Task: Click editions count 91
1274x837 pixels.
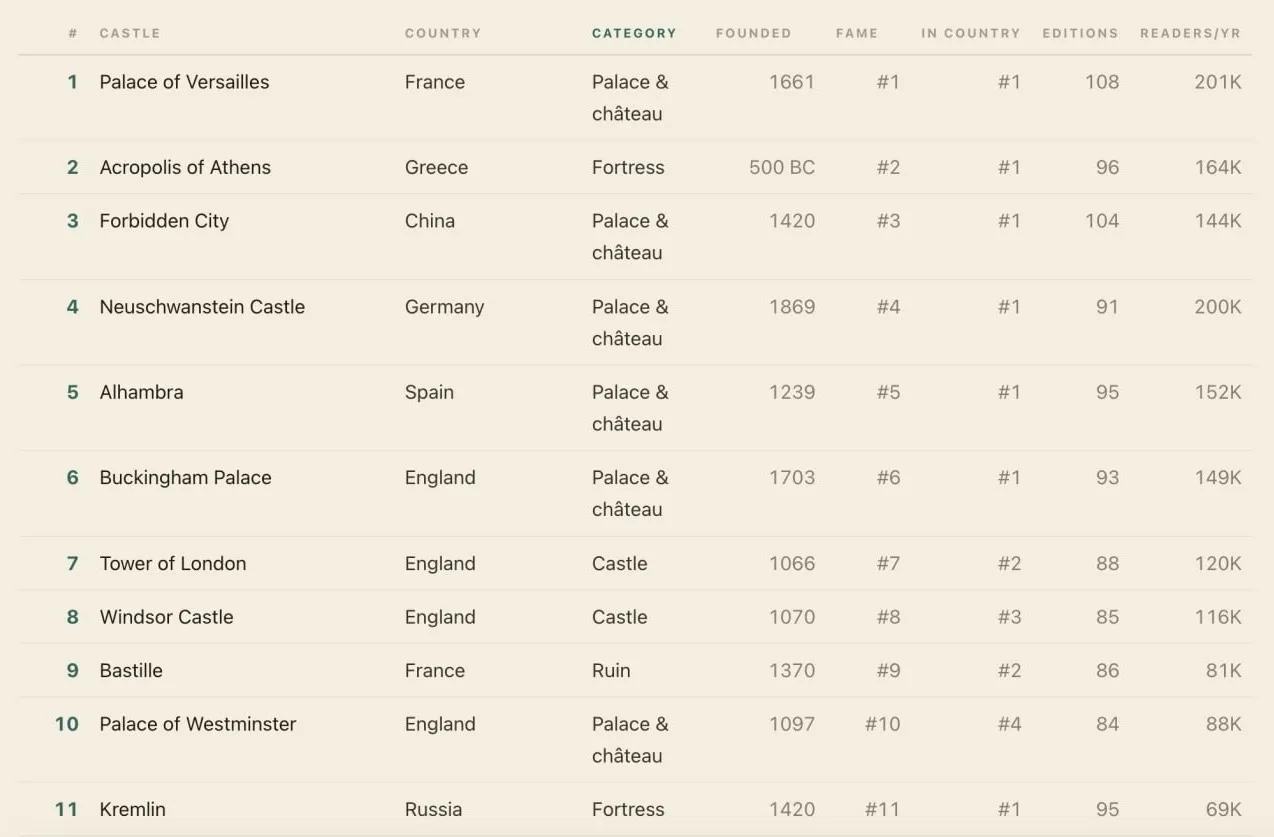Action: (1107, 307)
